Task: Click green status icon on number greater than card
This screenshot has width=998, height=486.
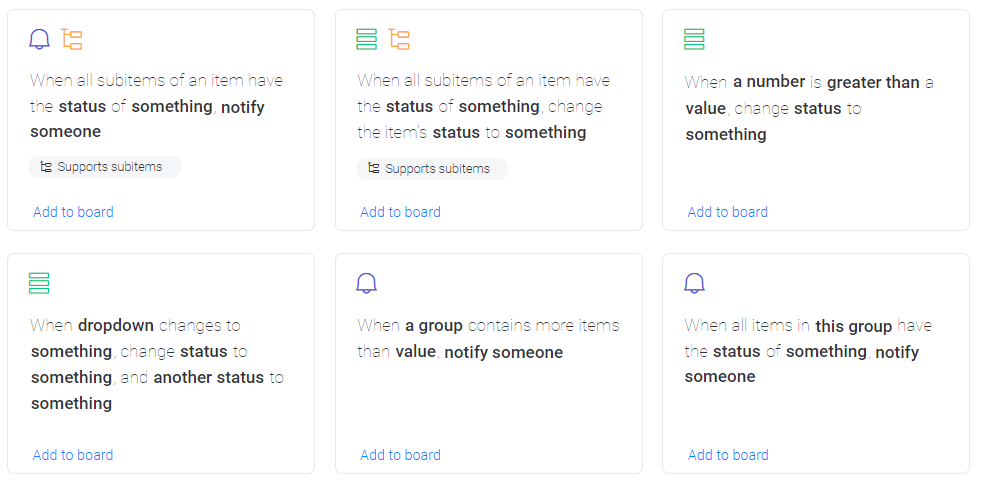Action: click(694, 39)
